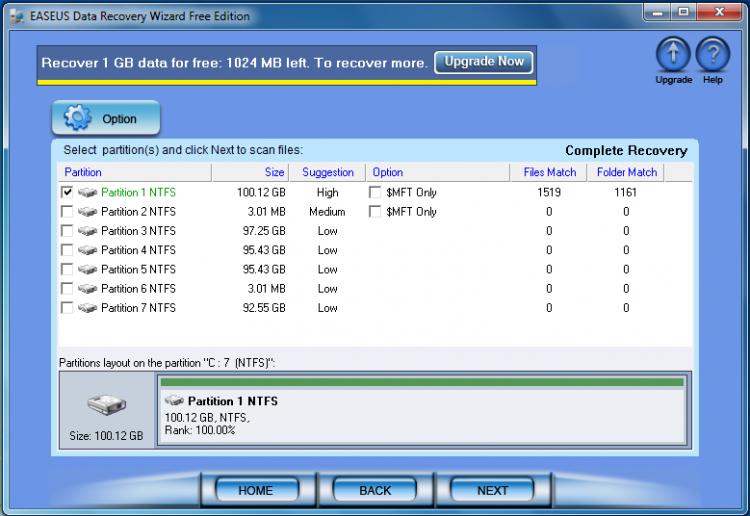Viewport: 750px width, 516px height.
Task: Open Help with the question mark icon
Action: [712, 55]
